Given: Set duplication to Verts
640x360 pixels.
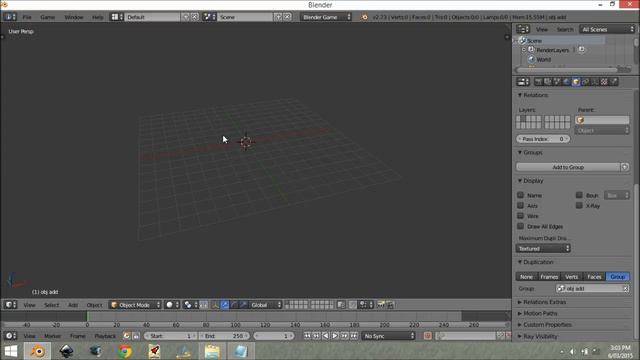Looking at the screenshot, I should (x=572, y=277).
